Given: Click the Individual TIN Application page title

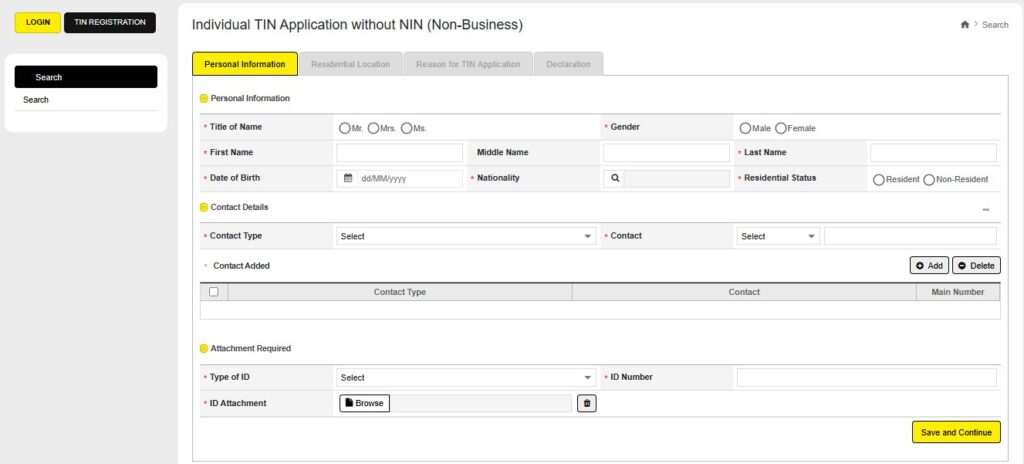Looking at the screenshot, I should tap(357, 25).
